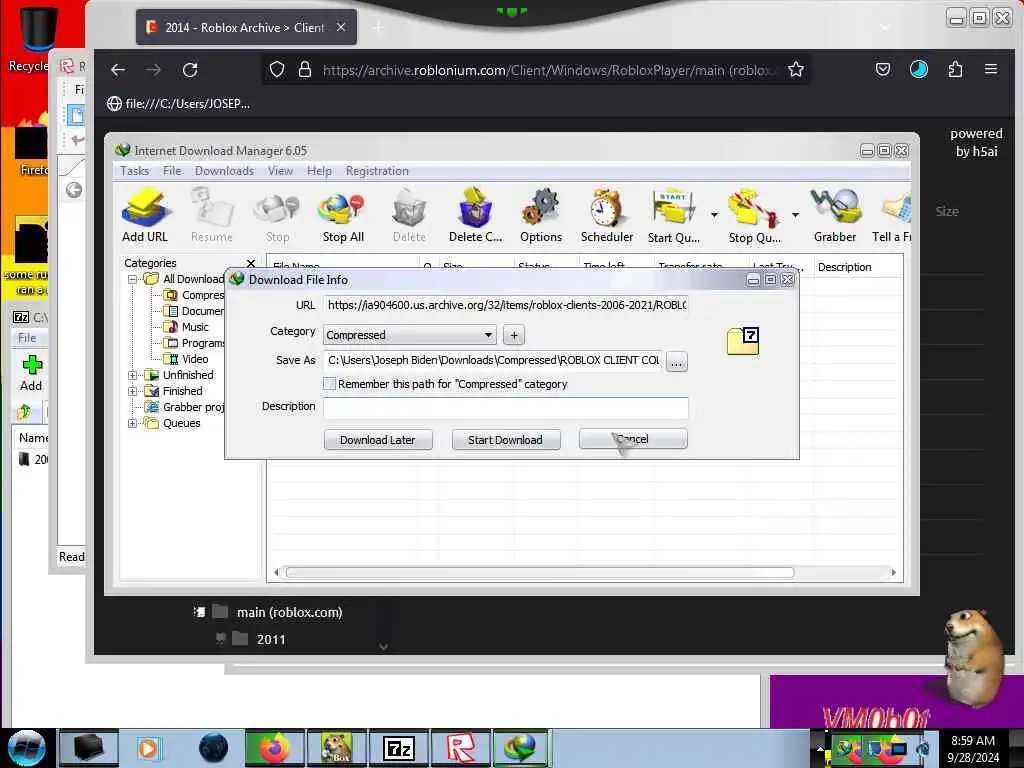Select the Video category
The height and width of the screenshot is (768, 1024).
(195, 359)
